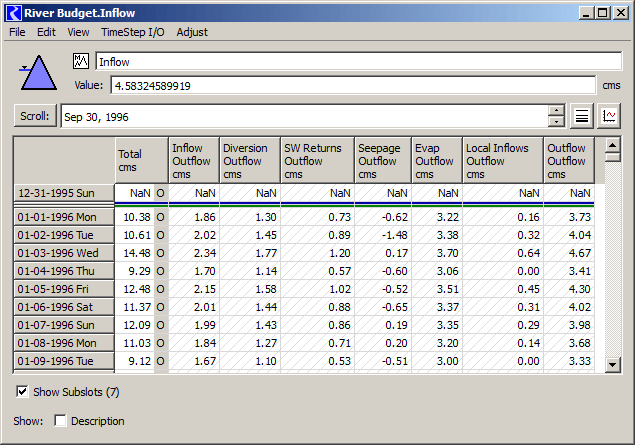Click Total cell 9.12 on 01-09-1996

[x=135, y=361]
